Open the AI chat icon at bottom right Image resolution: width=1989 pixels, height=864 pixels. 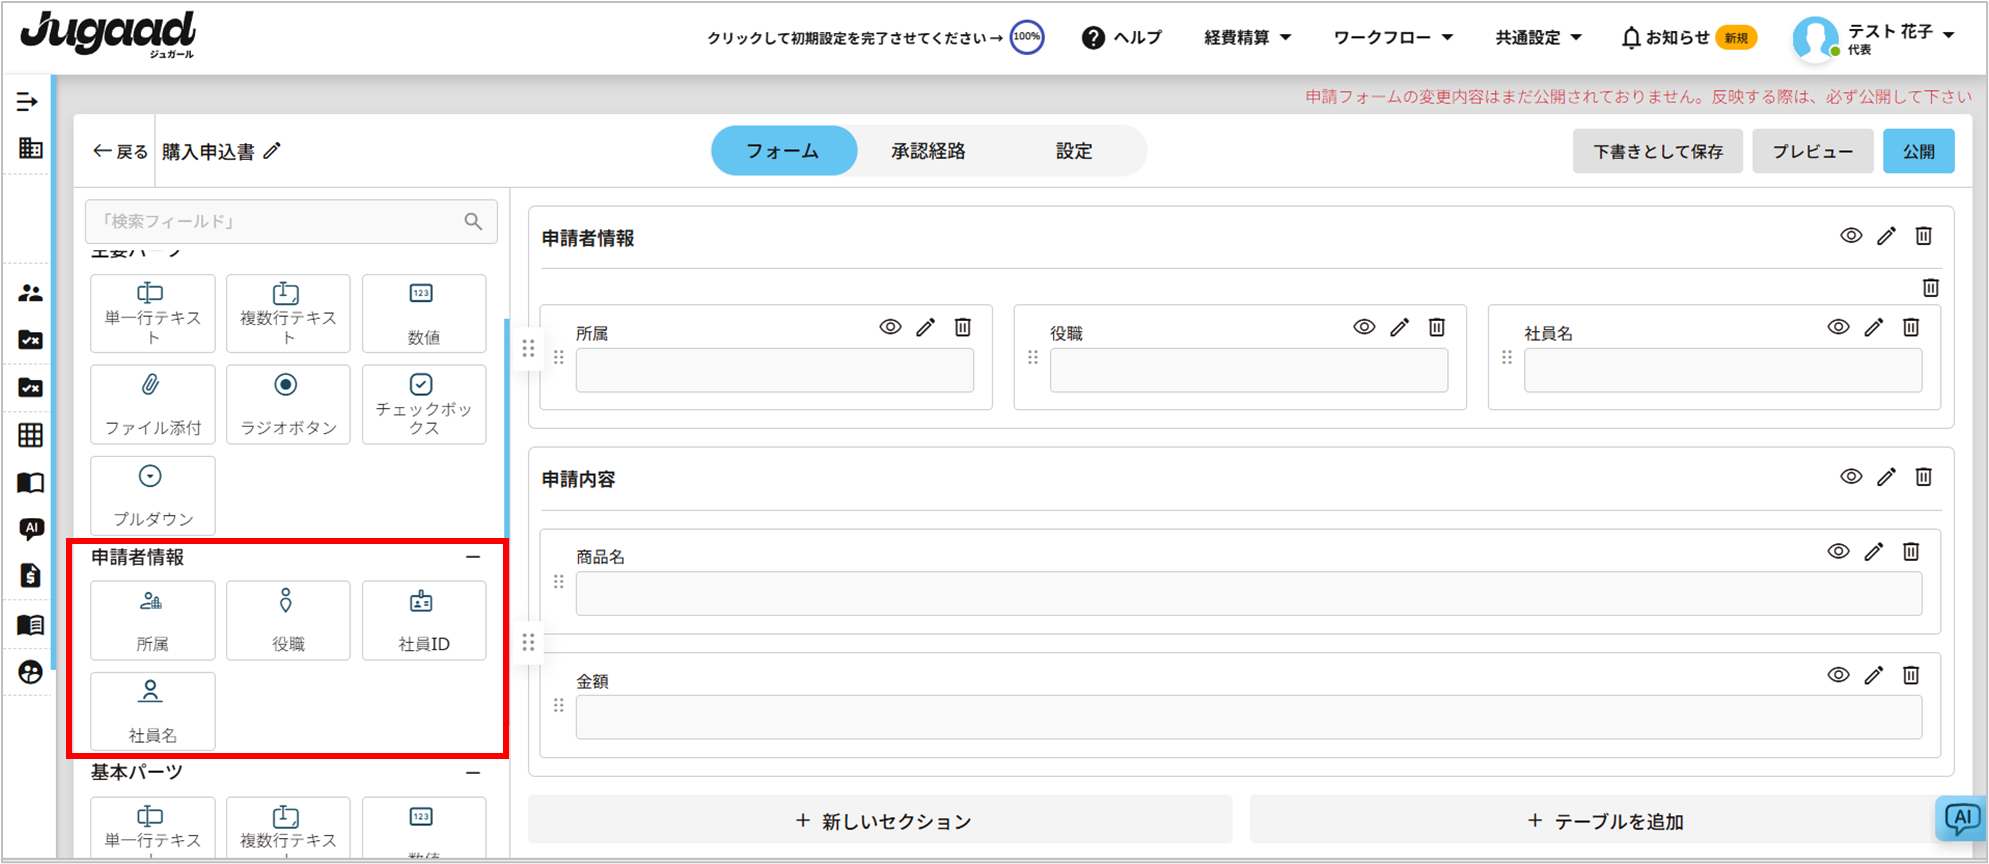(x=1960, y=819)
